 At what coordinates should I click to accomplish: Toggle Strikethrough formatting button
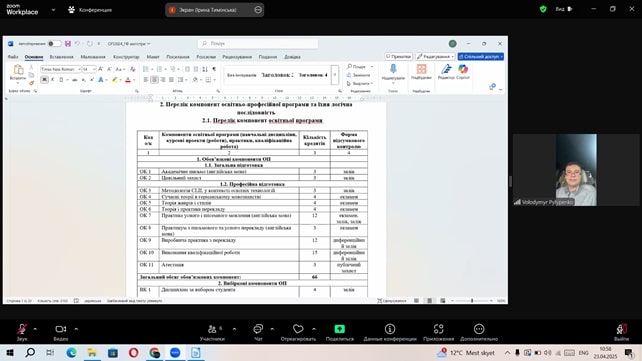(75, 80)
